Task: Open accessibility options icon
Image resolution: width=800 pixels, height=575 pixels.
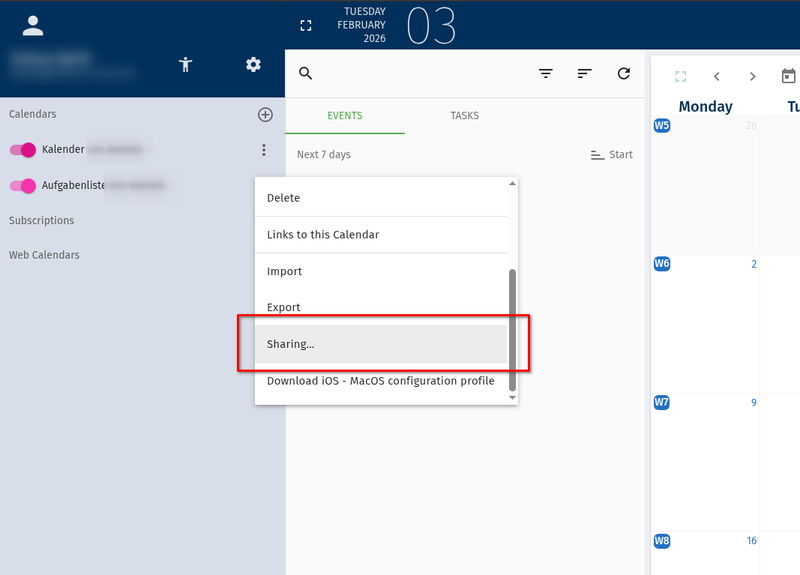Action: tap(185, 65)
